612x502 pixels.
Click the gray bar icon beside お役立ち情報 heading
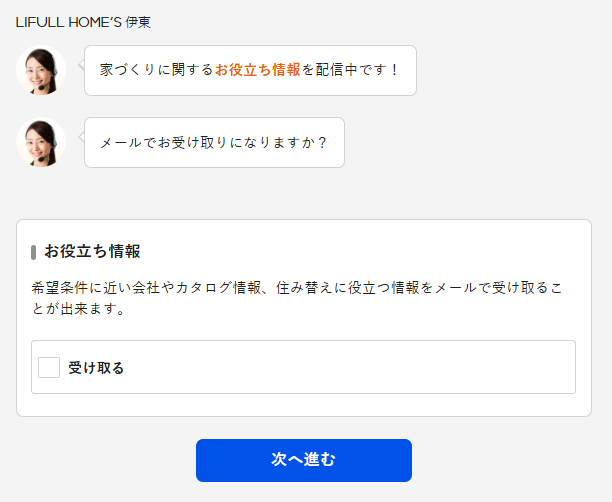tap(34, 252)
